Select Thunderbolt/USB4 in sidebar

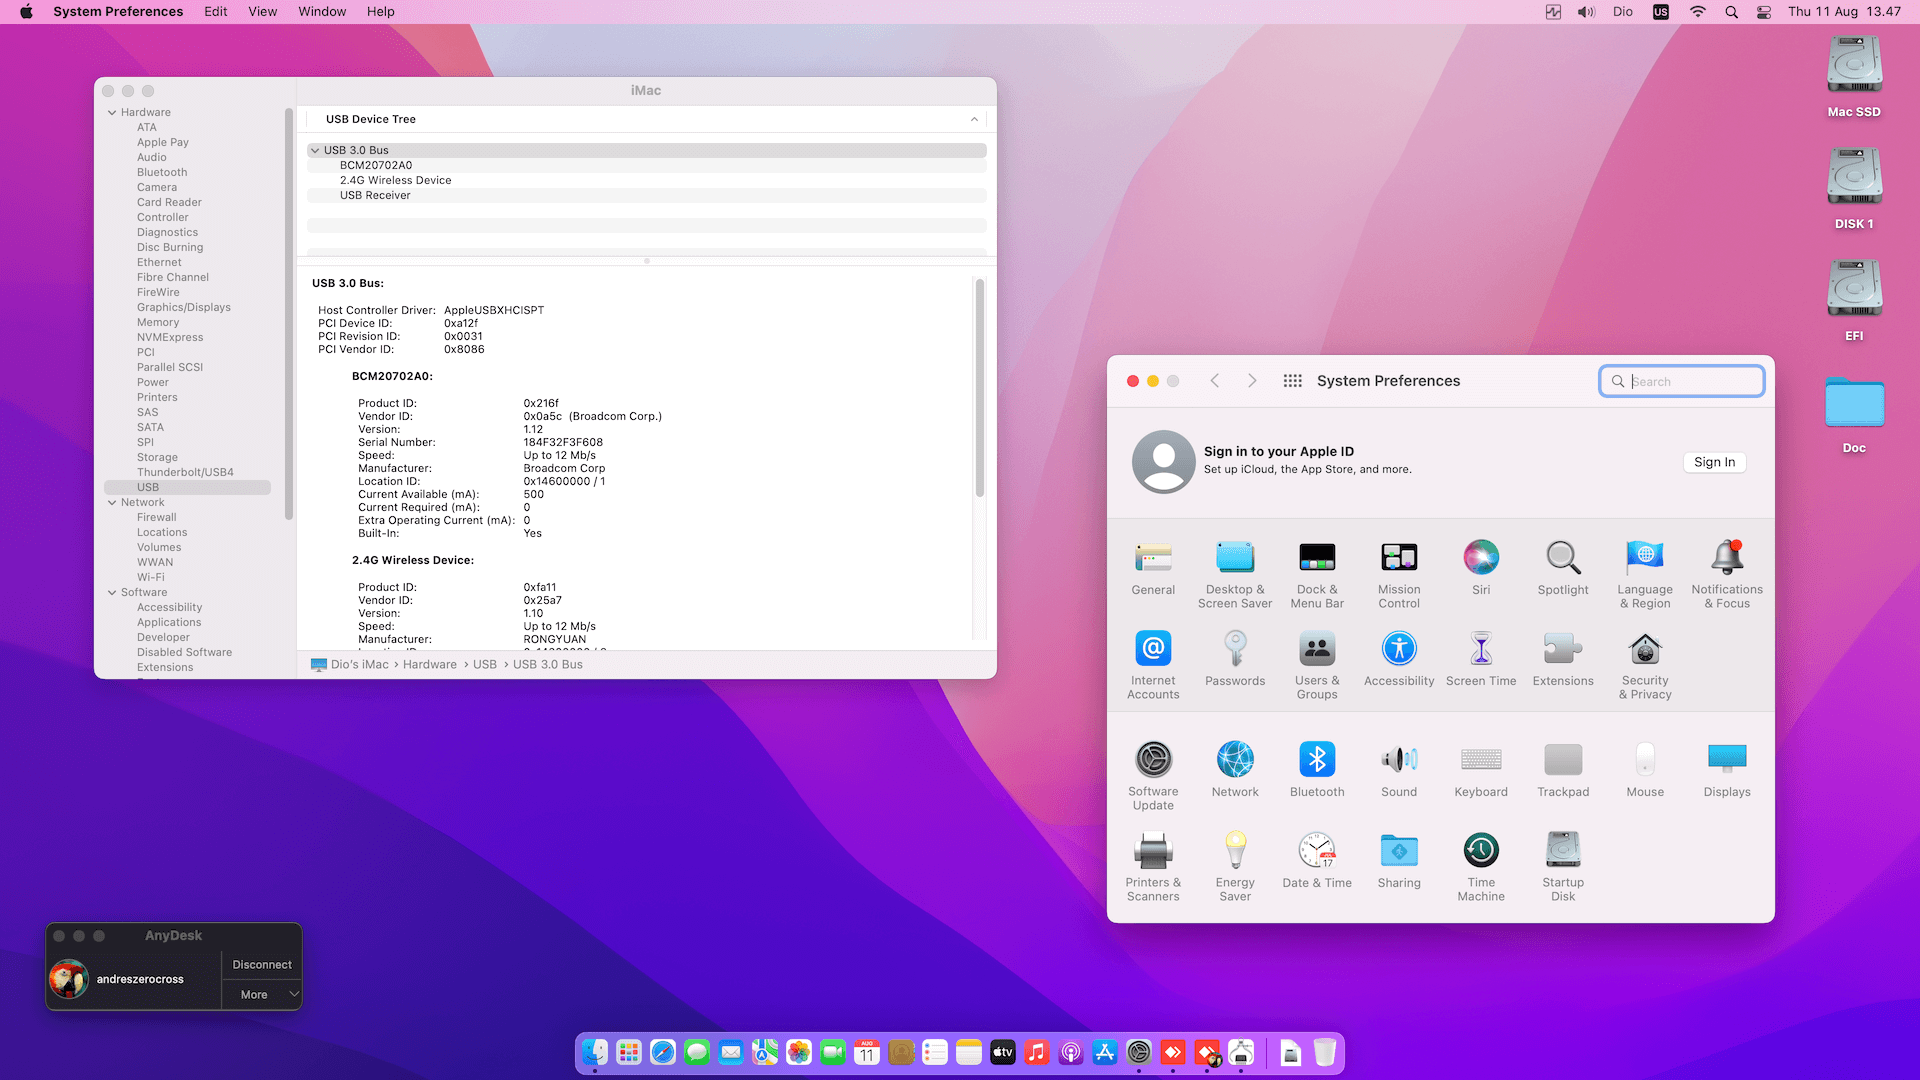(185, 472)
